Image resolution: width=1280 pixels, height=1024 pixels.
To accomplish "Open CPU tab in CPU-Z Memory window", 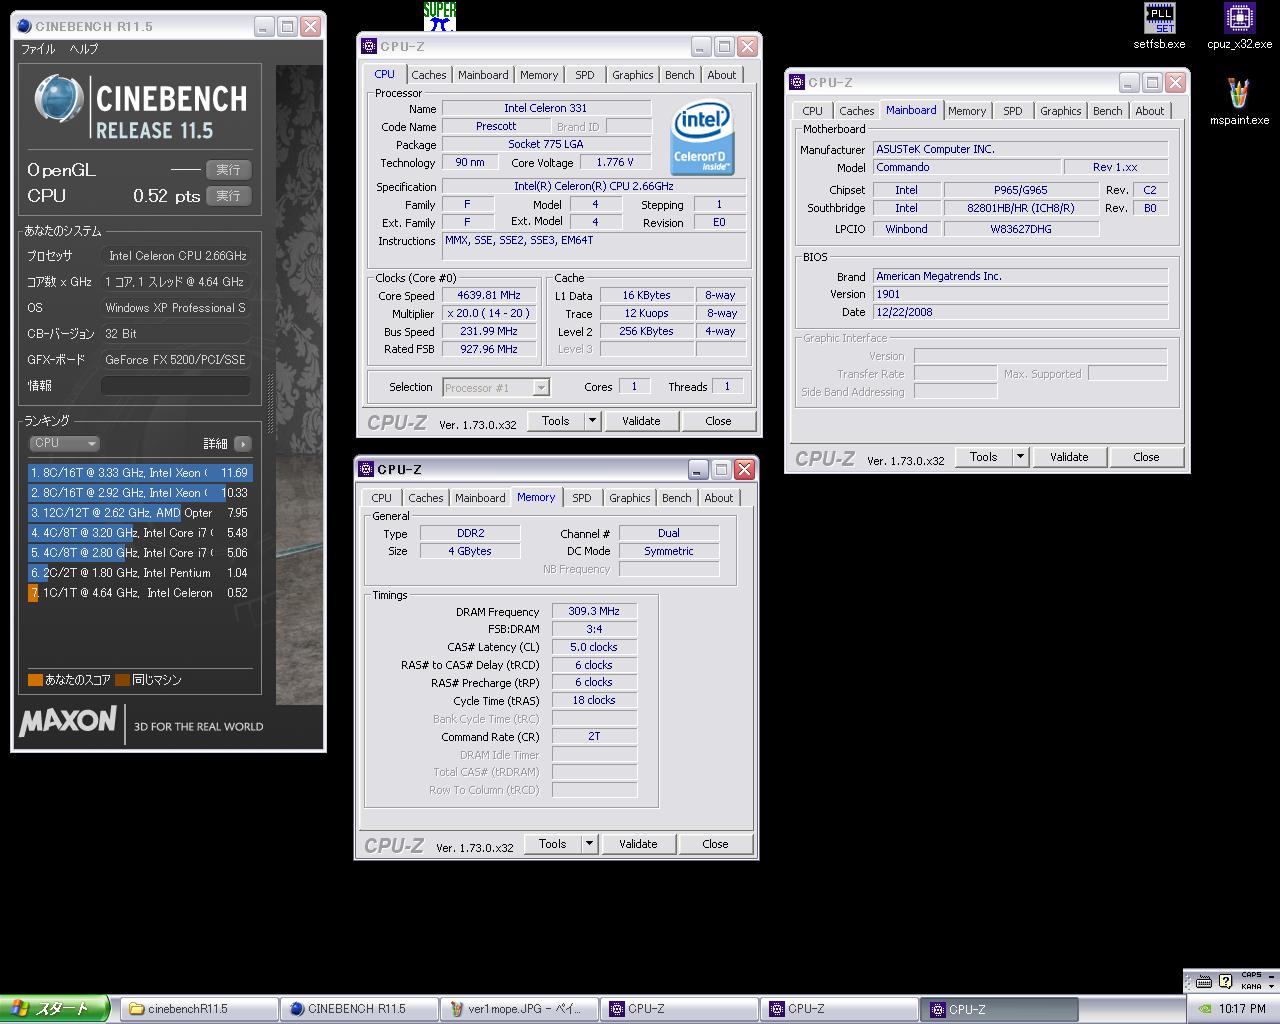I will (x=382, y=498).
